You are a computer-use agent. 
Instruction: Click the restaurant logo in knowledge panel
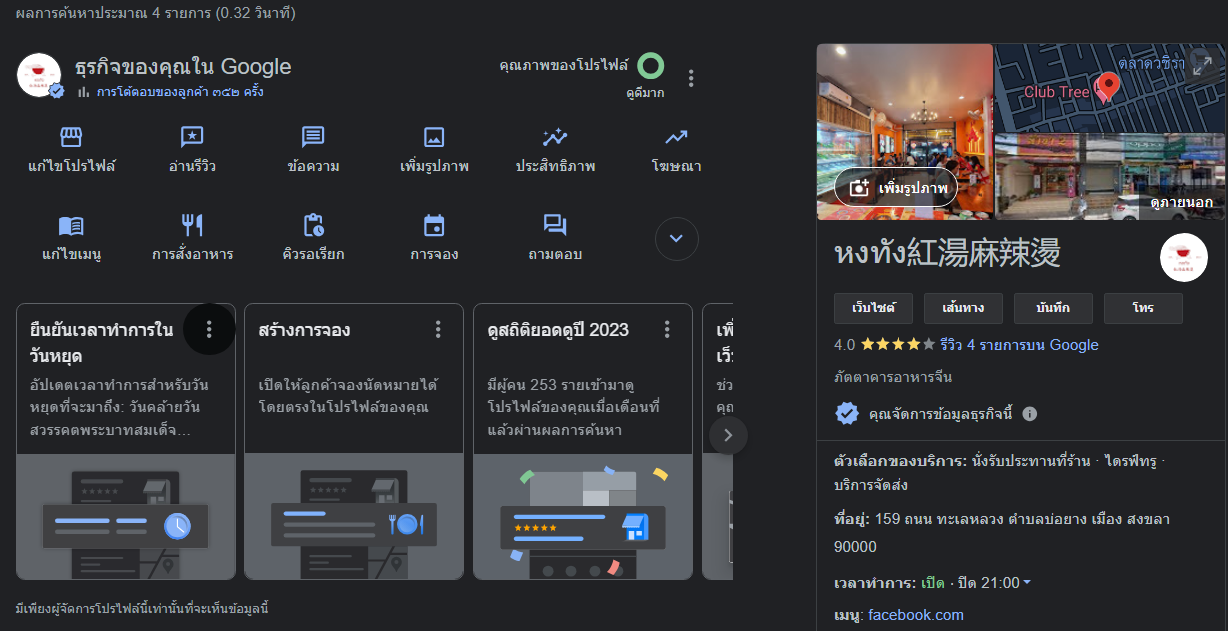point(1184,258)
